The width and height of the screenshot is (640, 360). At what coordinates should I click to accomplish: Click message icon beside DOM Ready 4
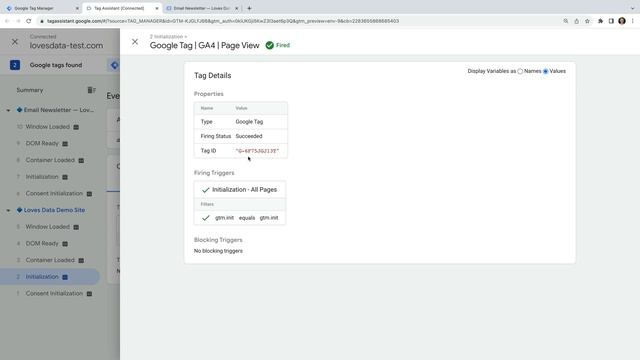tap(65, 244)
